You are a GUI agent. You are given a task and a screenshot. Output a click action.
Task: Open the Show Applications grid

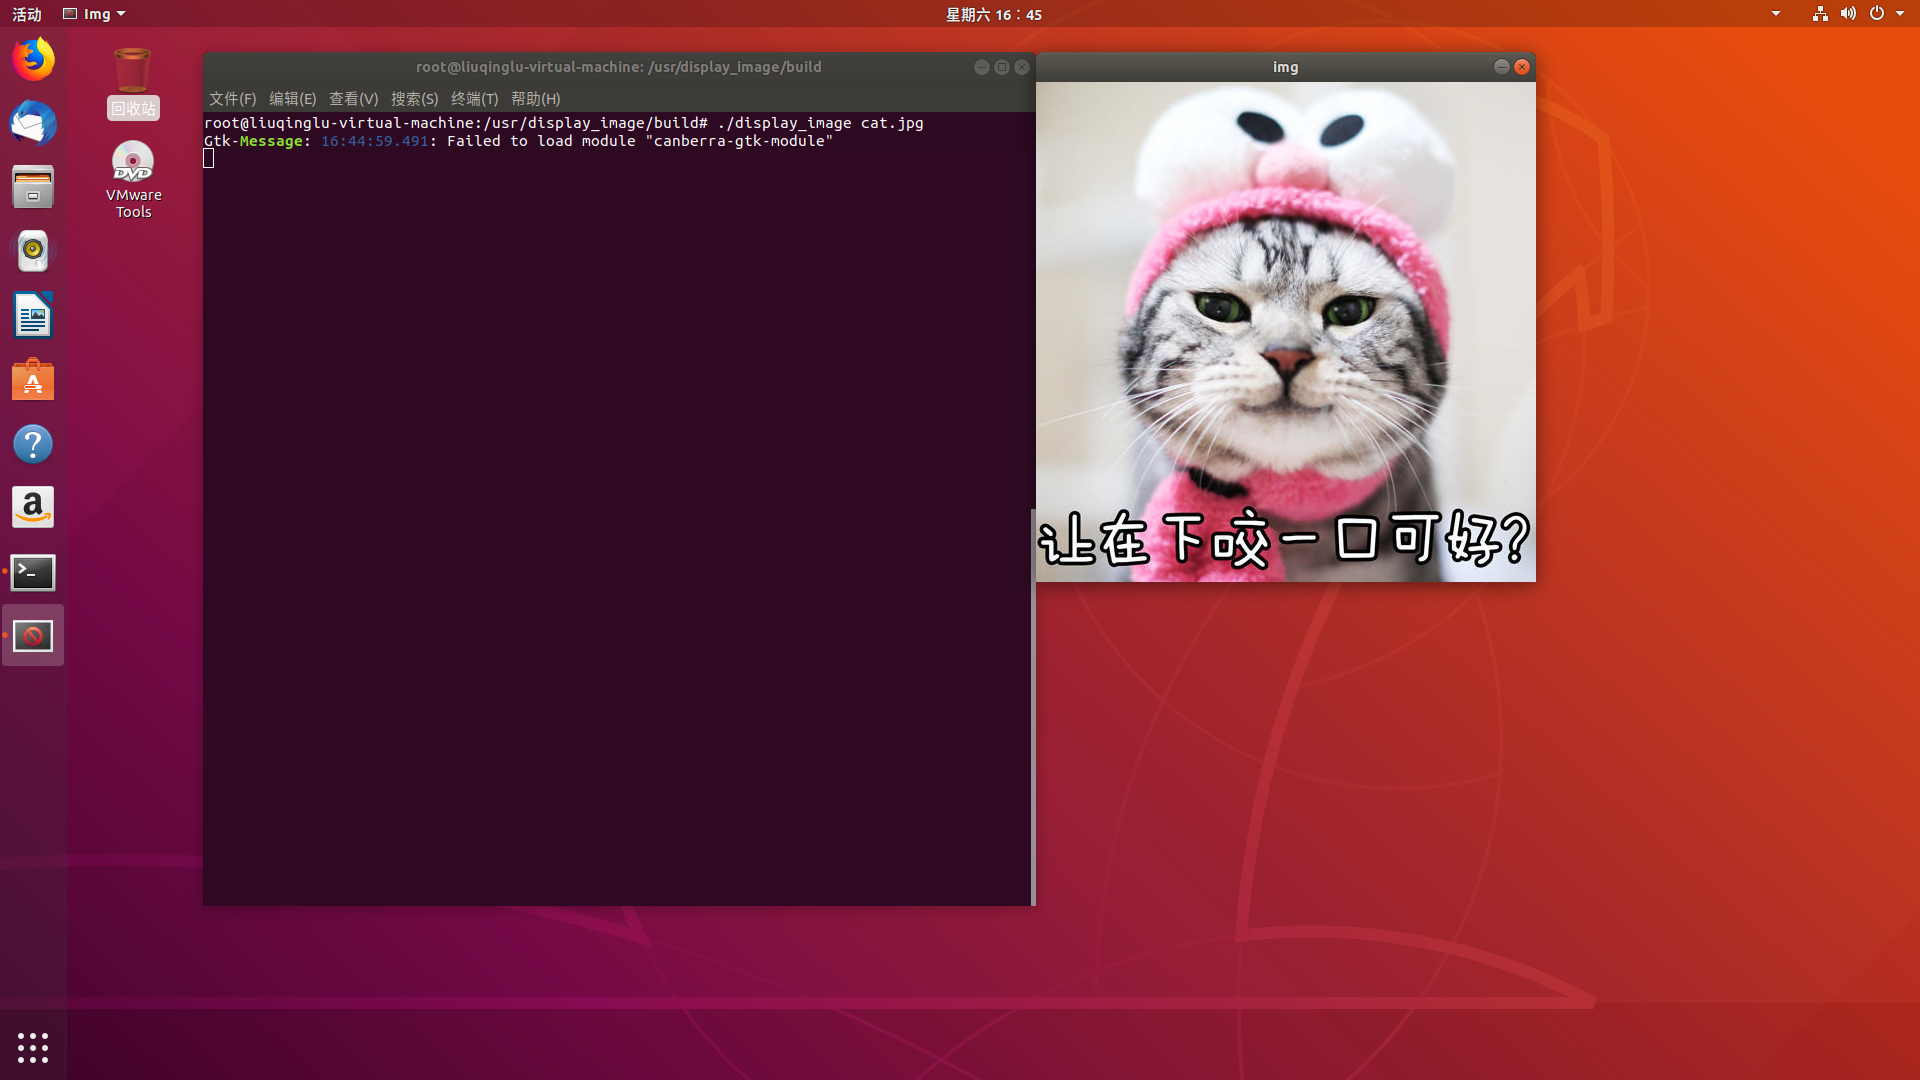coord(33,1047)
